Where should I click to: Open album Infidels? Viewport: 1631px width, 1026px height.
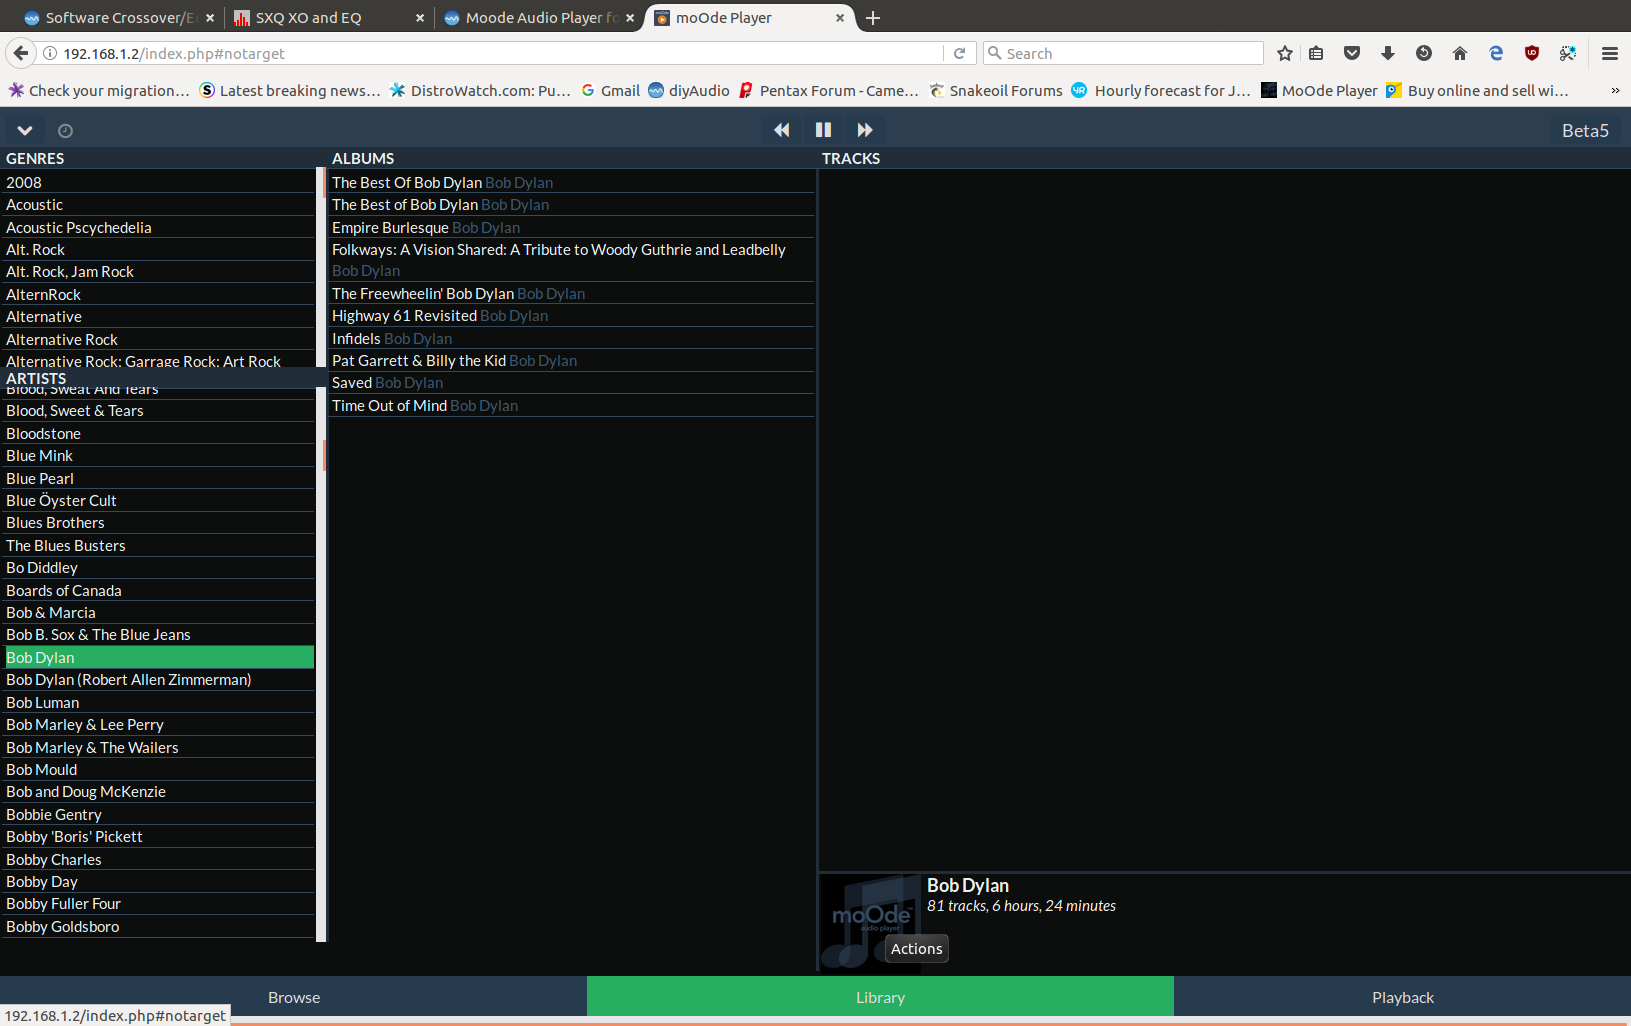(572, 338)
